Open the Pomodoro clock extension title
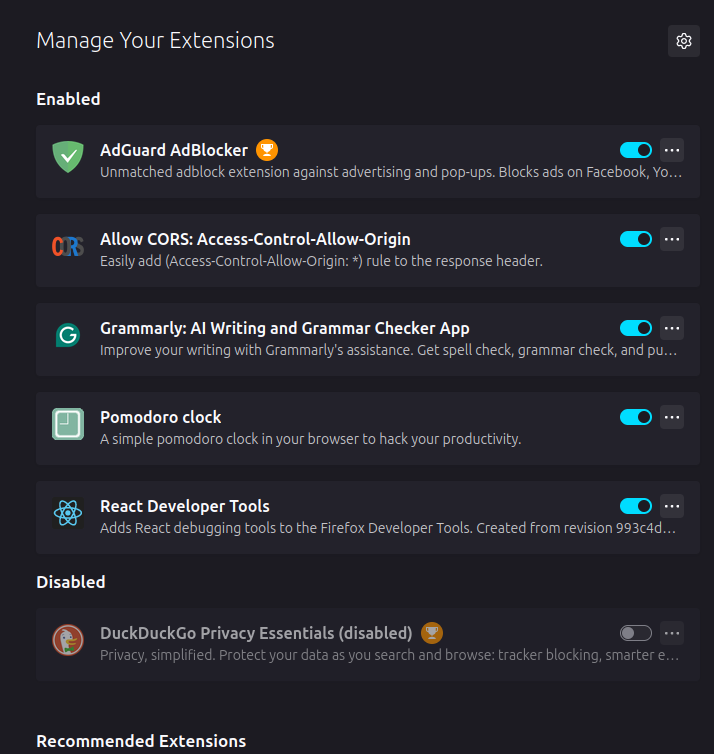Screen dimensions: 714x754 [161, 417]
